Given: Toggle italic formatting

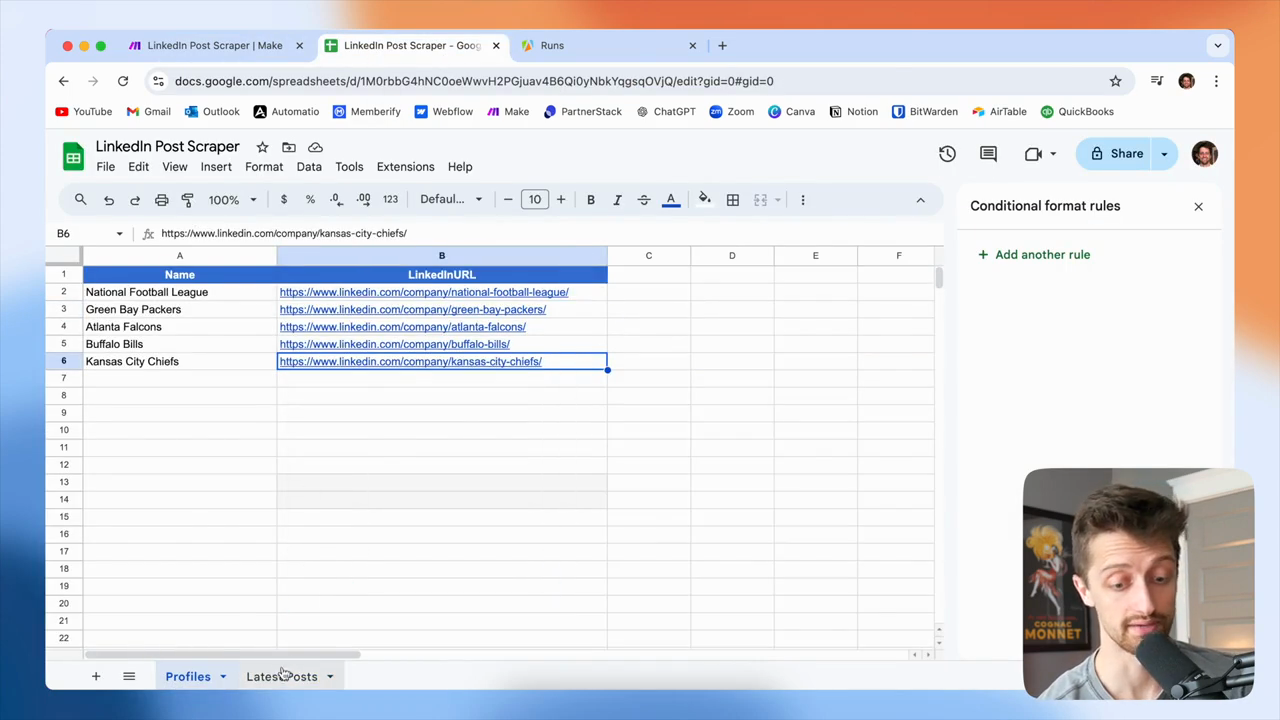Looking at the screenshot, I should coord(617,200).
